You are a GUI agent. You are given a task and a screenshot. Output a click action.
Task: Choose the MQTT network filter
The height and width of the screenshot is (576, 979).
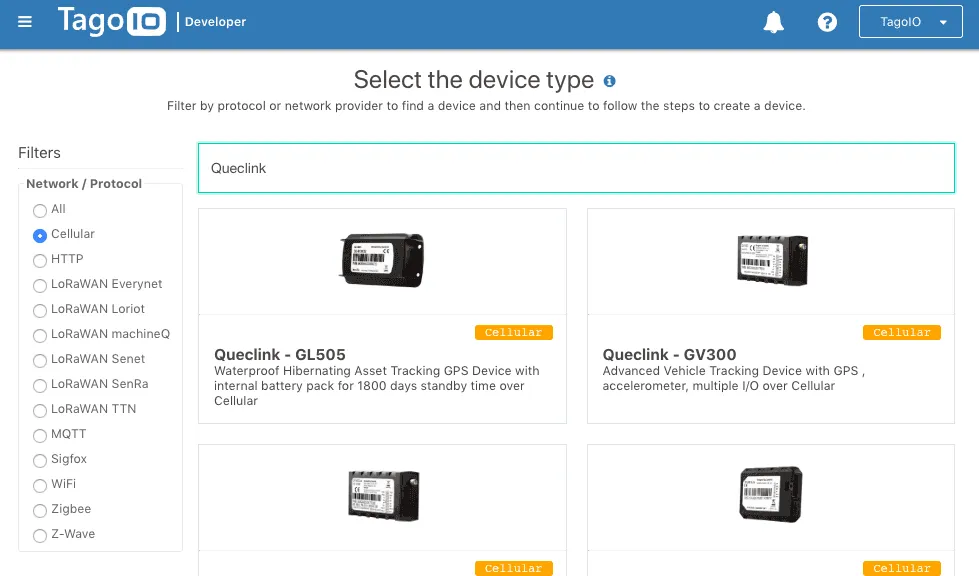[39, 434]
